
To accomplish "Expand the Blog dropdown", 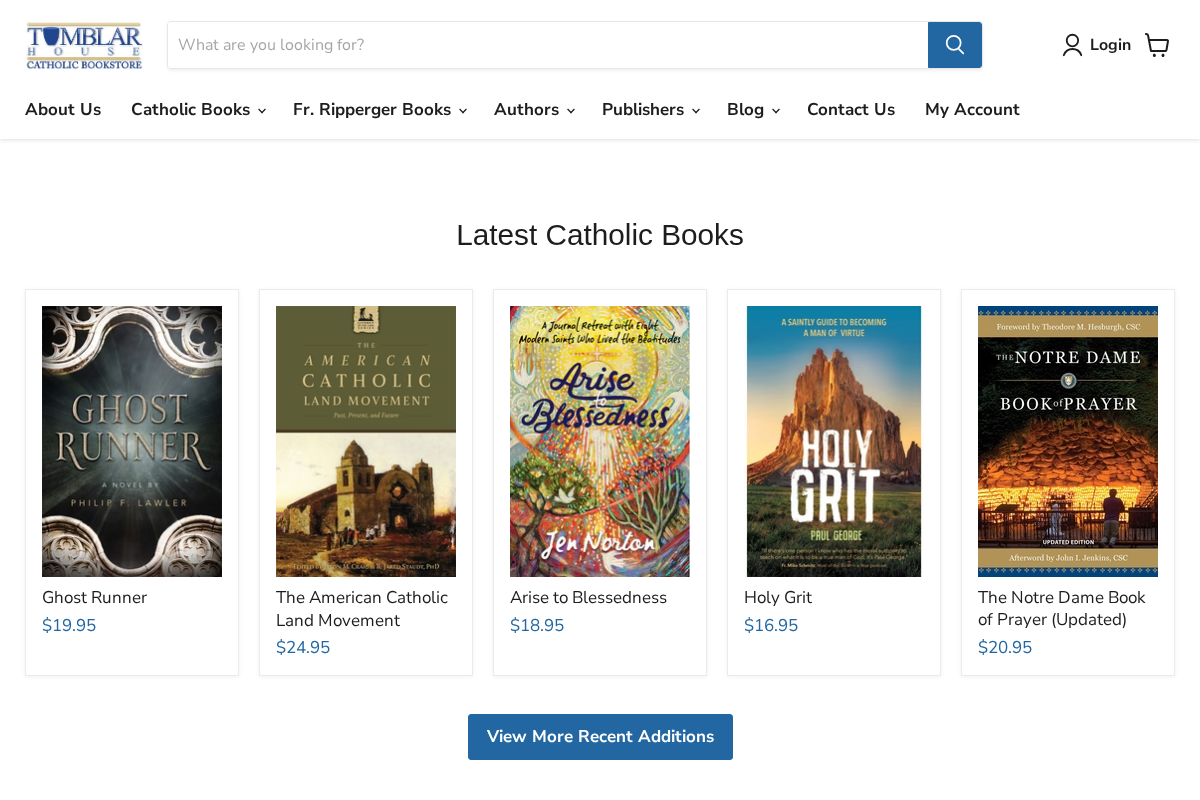I will tap(751, 110).
